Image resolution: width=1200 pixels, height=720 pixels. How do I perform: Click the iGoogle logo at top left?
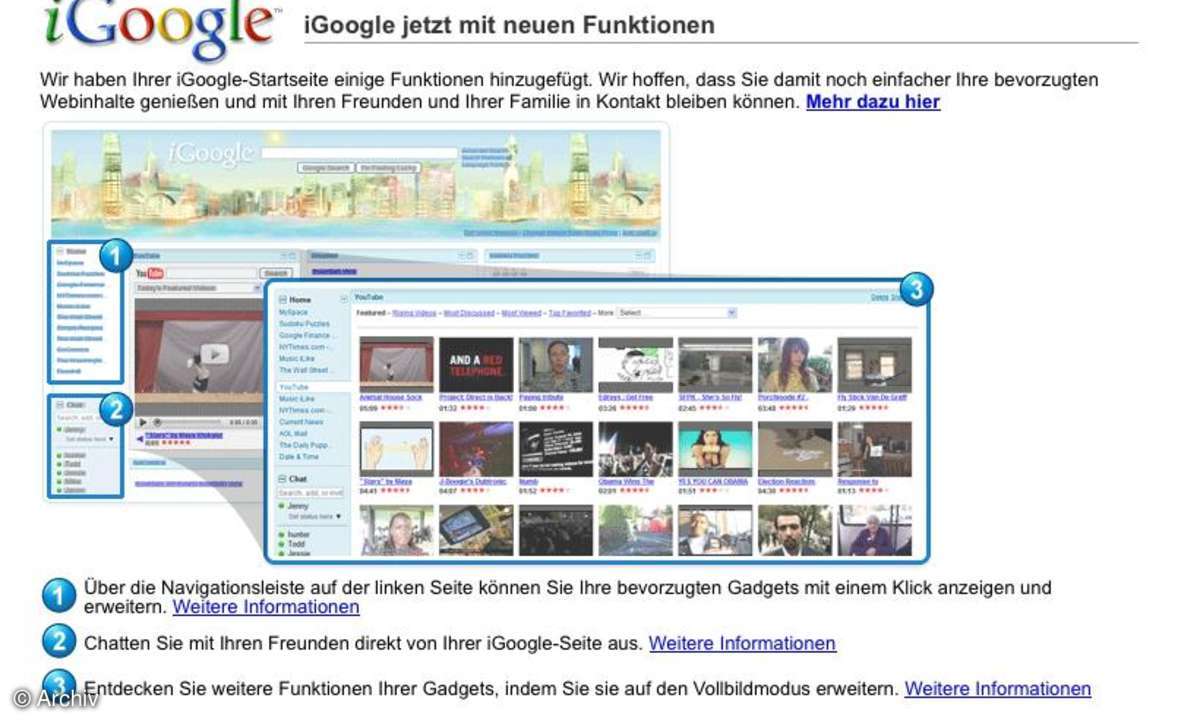coord(160,30)
